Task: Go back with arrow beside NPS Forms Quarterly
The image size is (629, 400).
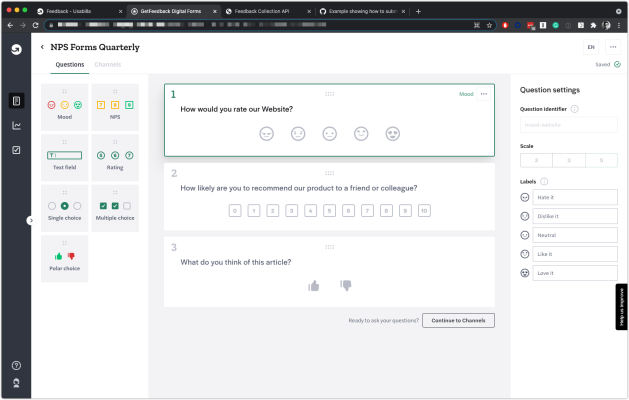Action: pyautogui.click(x=42, y=47)
